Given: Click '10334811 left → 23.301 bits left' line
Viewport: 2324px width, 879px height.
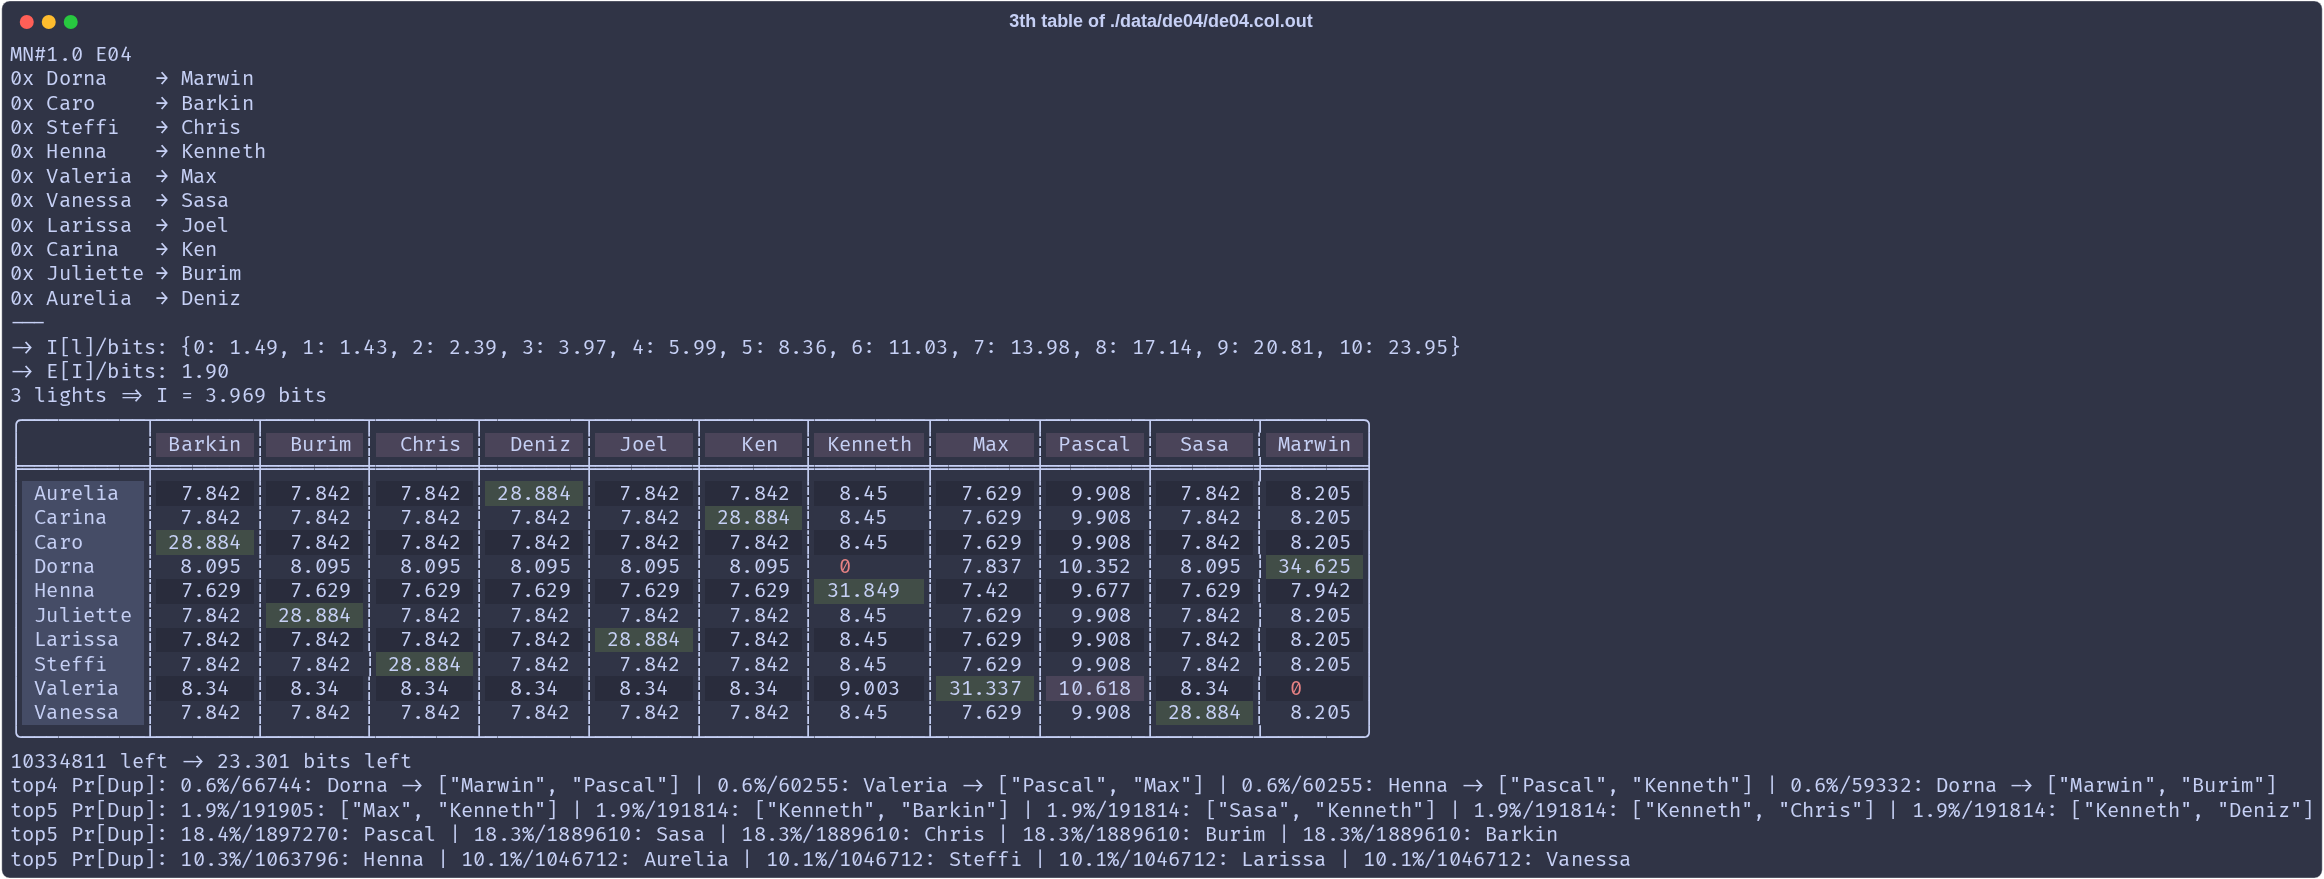Looking at the screenshot, I should [211, 761].
